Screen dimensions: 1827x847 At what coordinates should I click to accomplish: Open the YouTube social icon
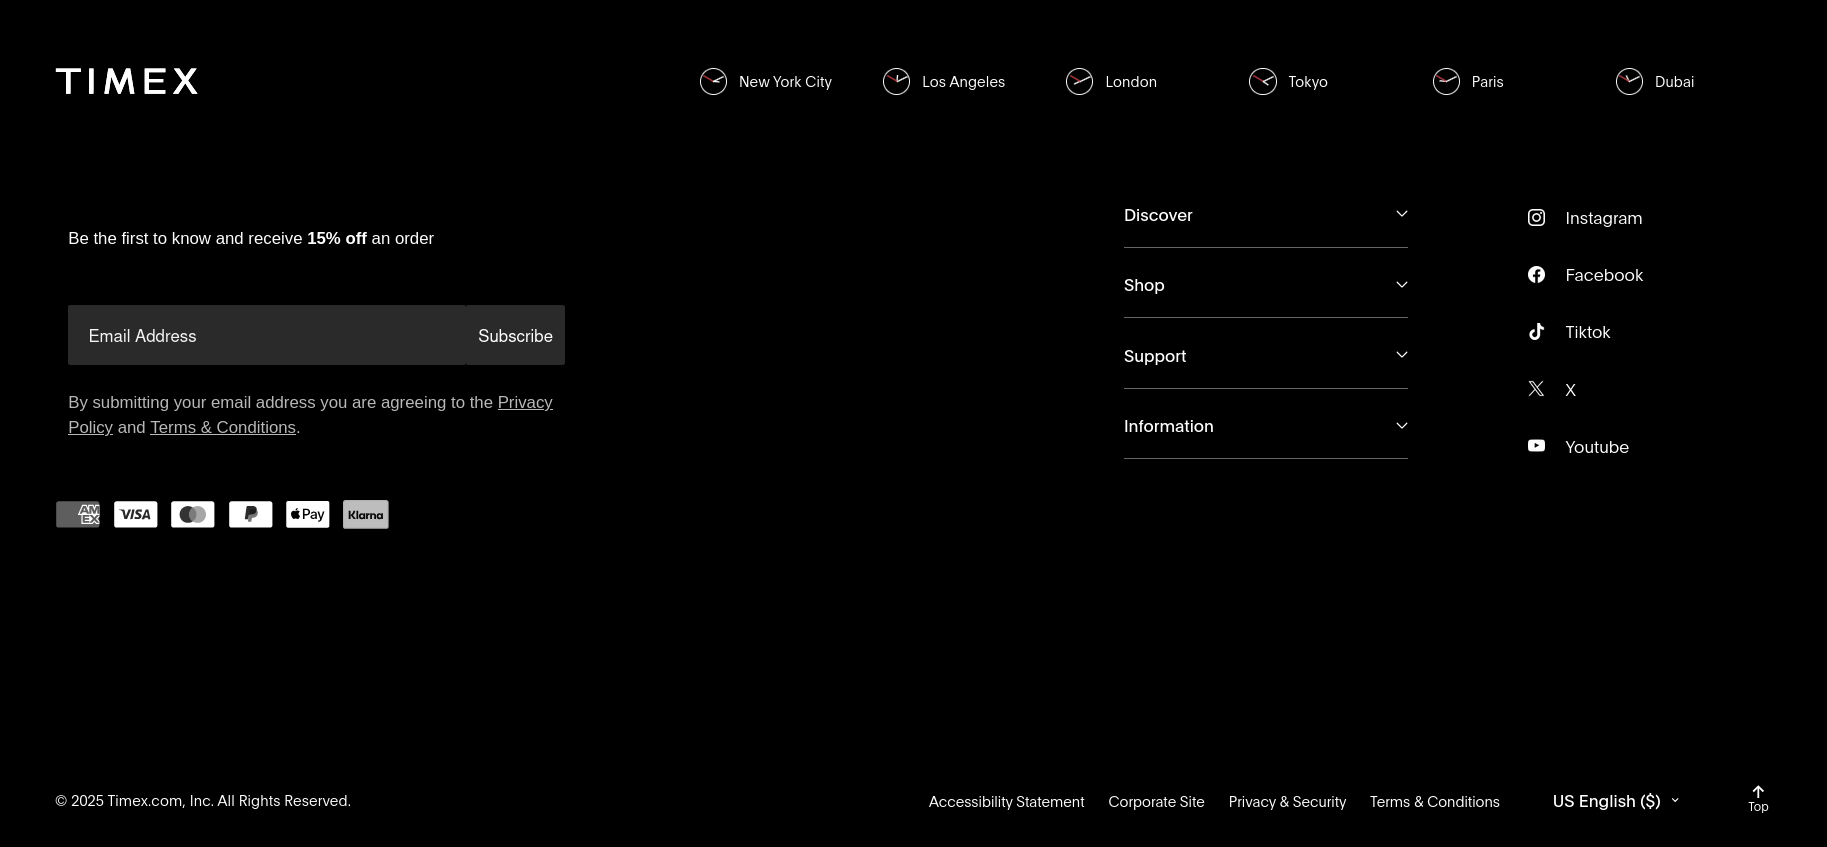[1536, 446]
